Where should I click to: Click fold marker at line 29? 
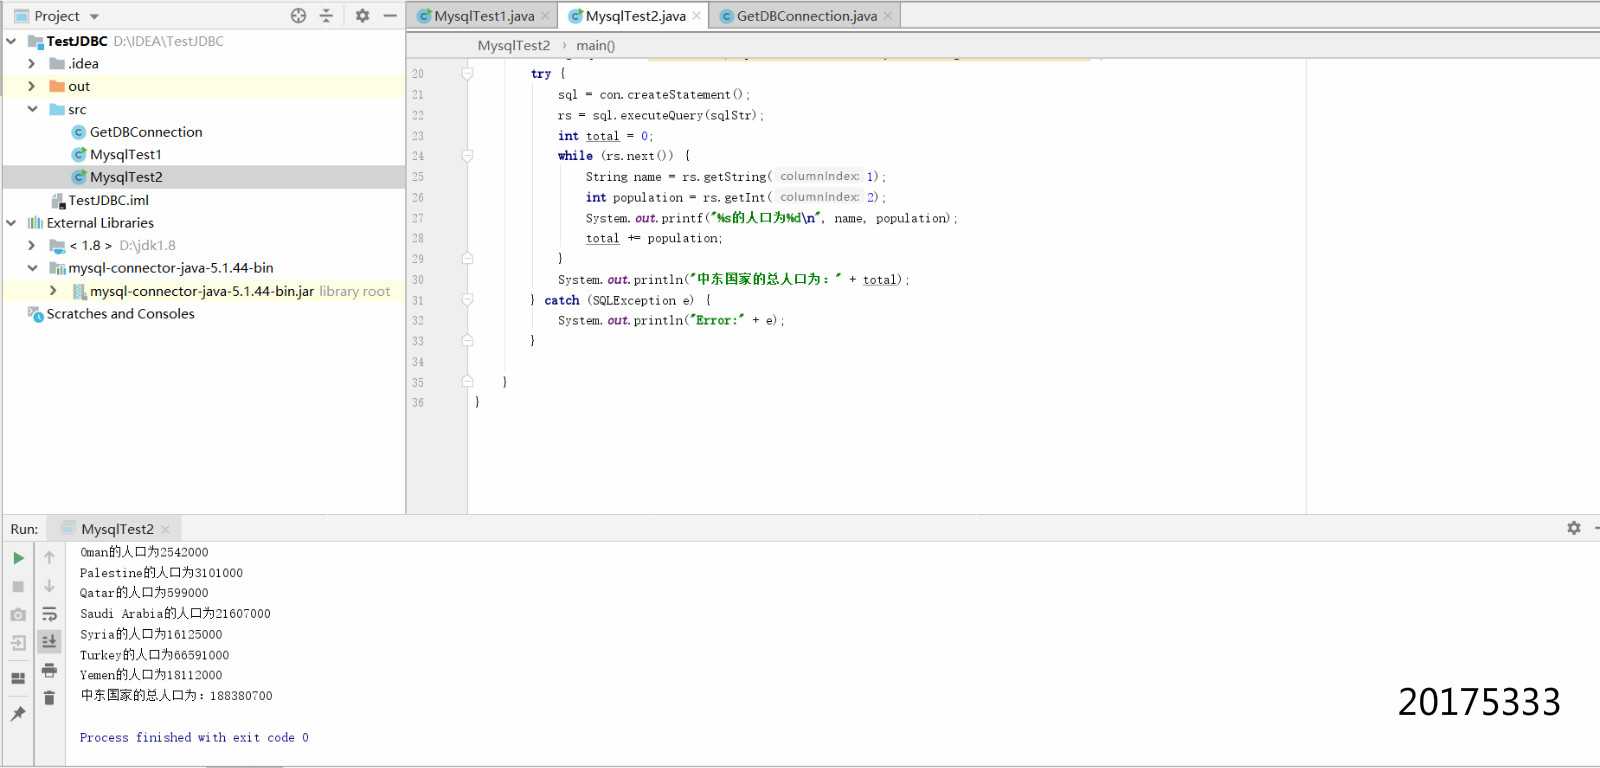click(x=467, y=259)
